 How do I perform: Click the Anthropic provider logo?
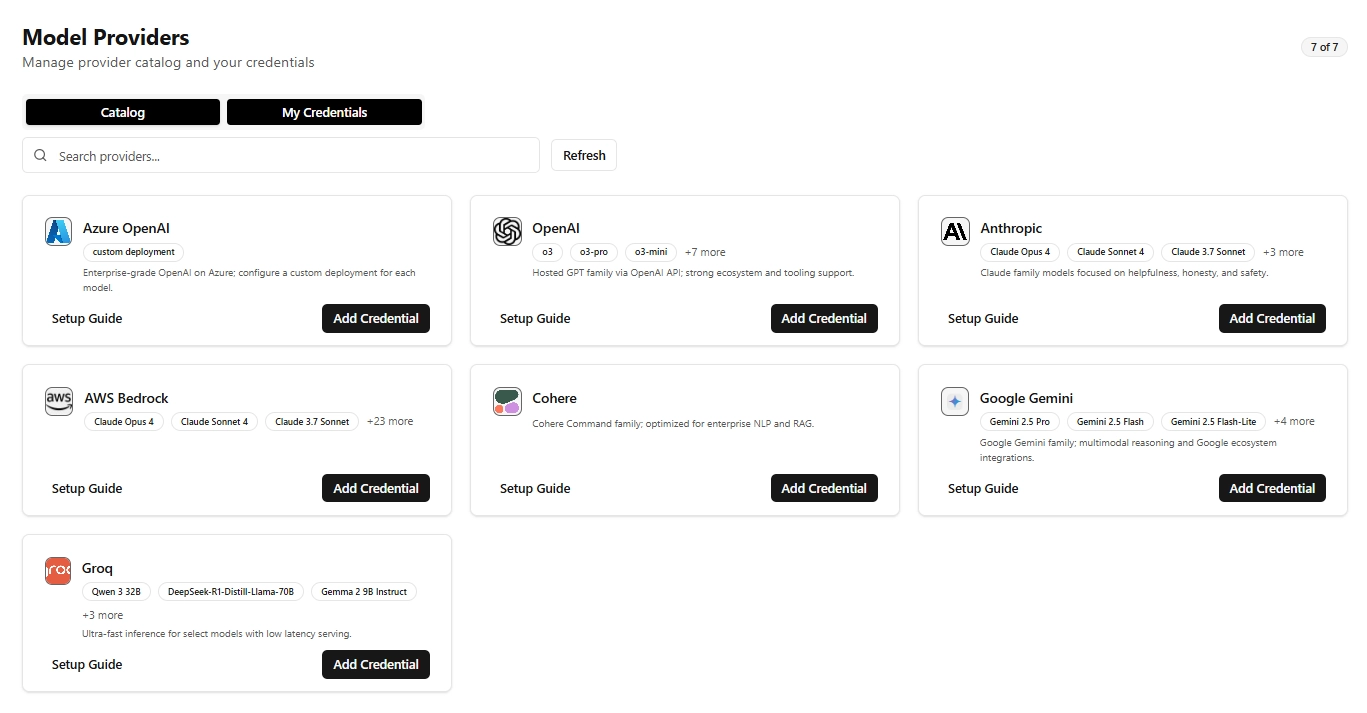(x=955, y=231)
